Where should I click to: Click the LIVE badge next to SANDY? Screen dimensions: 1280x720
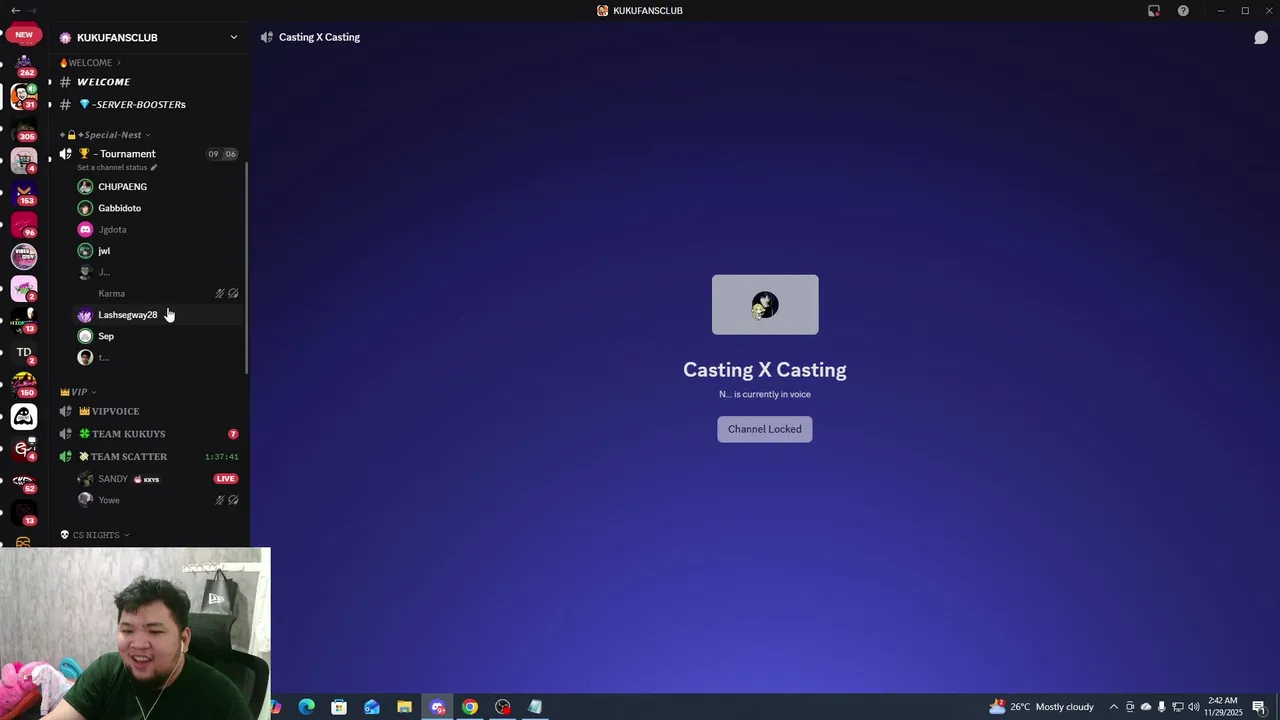pos(226,479)
